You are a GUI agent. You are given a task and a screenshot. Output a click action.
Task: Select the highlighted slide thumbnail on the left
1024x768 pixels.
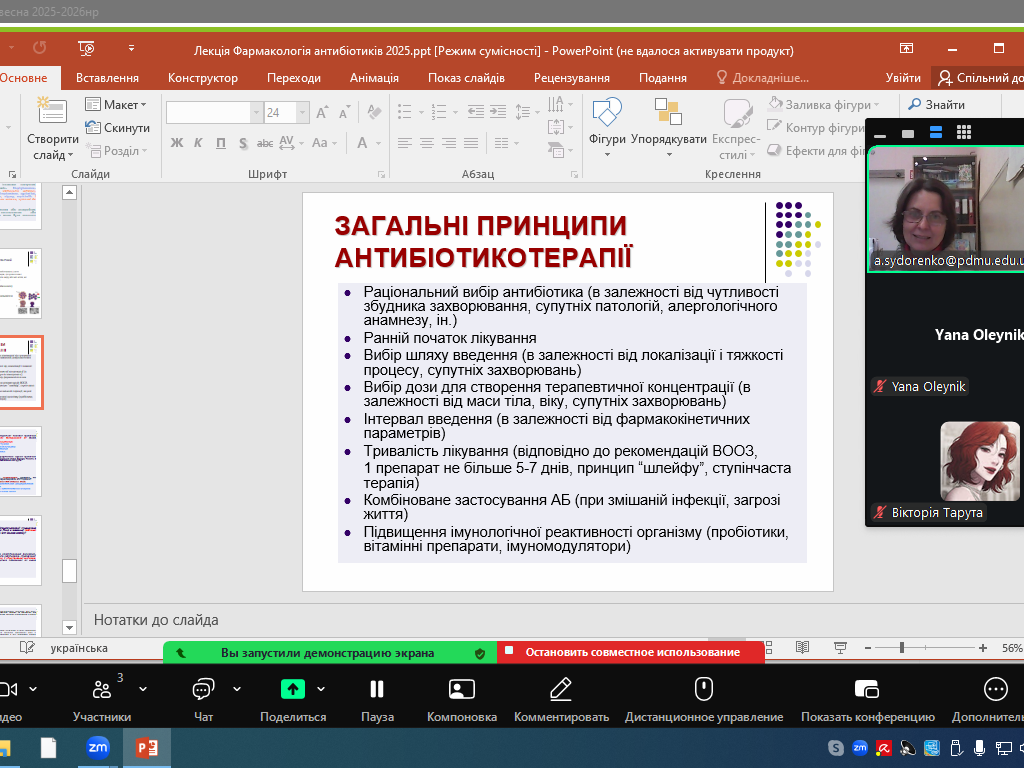point(22,373)
